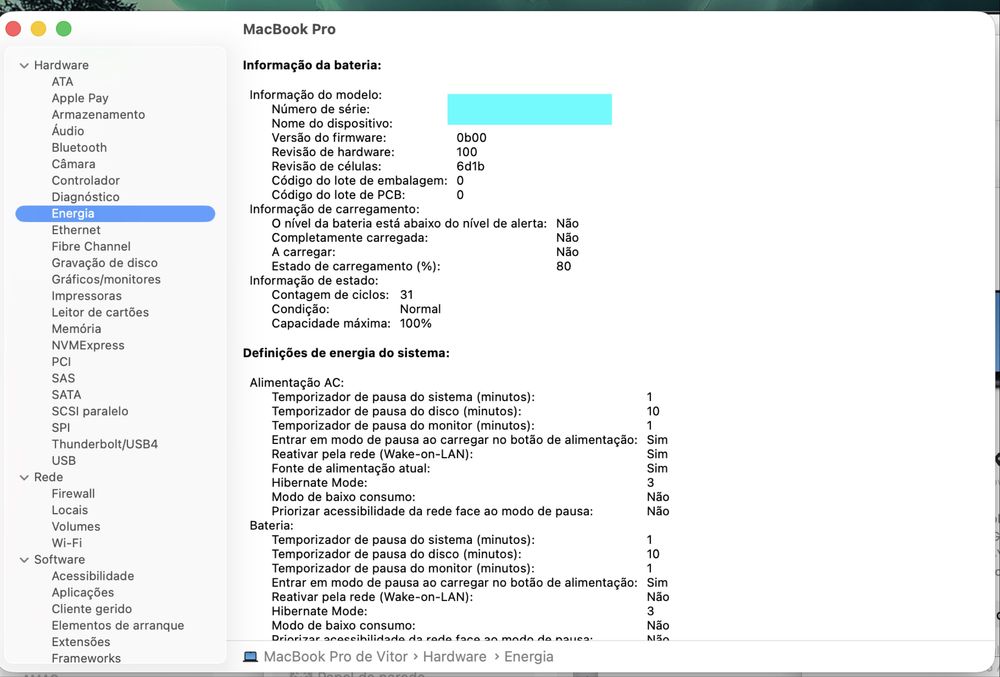1000x677 pixels.
Task: Click Energia in the bottom path bar
Action: tap(529, 657)
